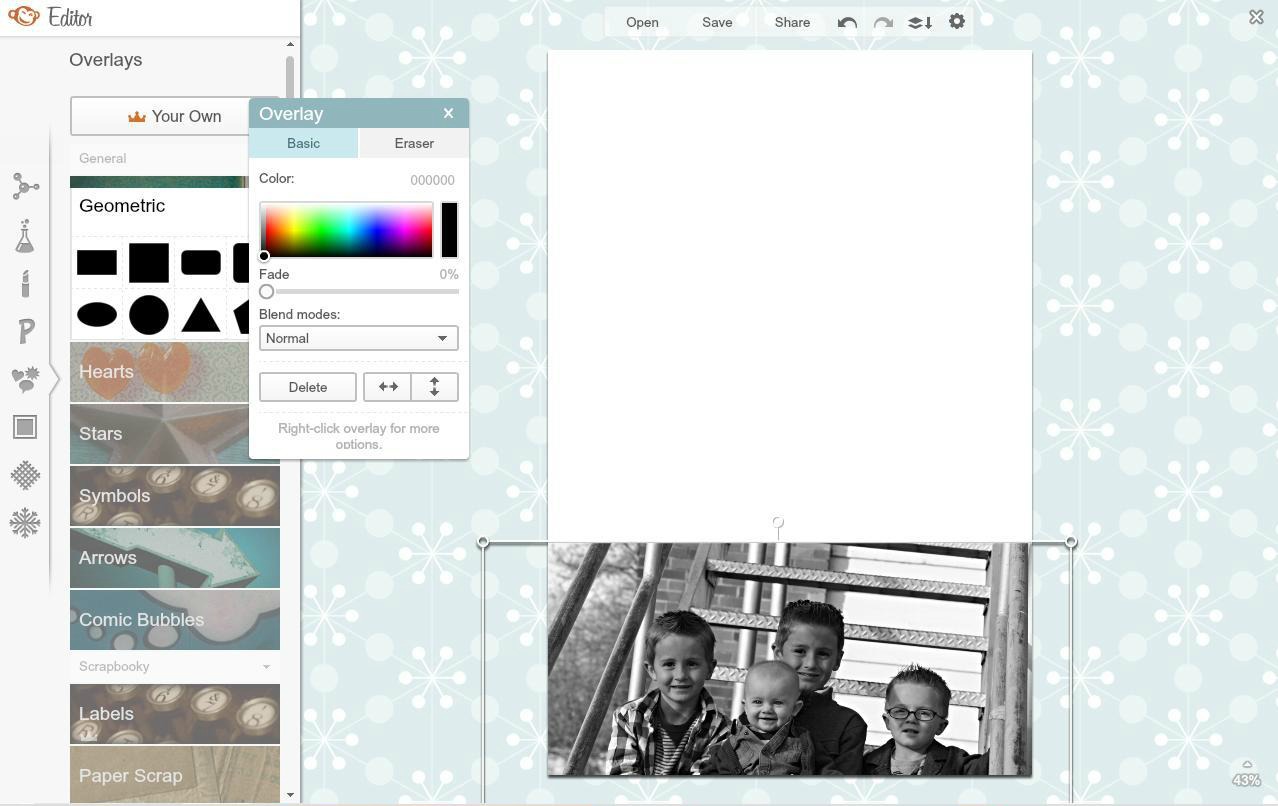Select the Overlays butterfly icon

point(25,379)
